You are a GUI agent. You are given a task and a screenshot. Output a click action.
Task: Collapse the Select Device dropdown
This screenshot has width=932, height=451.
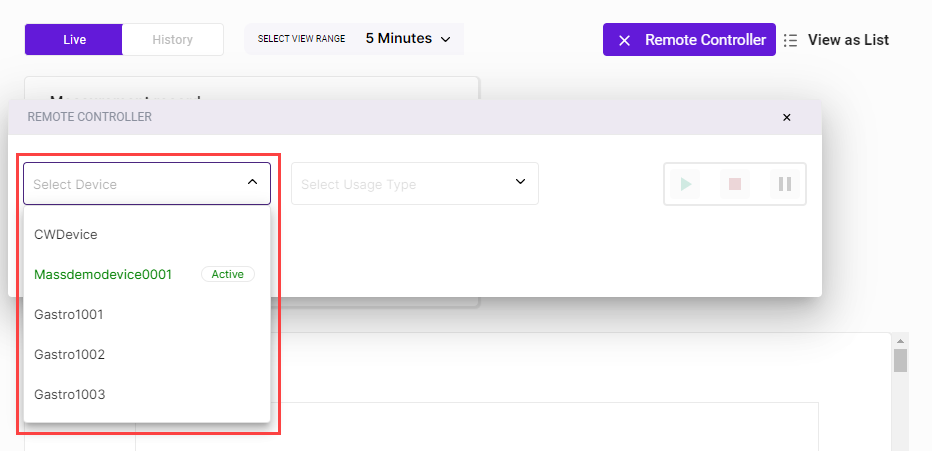[x=147, y=184]
